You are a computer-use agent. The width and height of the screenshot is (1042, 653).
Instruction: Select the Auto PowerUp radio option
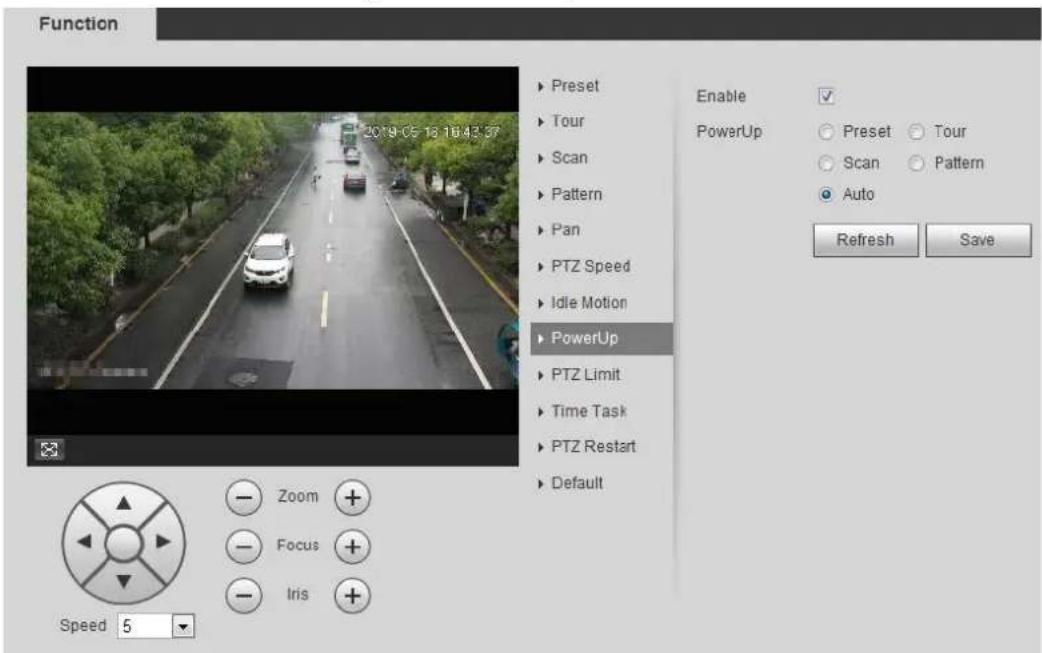coord(825,195)
